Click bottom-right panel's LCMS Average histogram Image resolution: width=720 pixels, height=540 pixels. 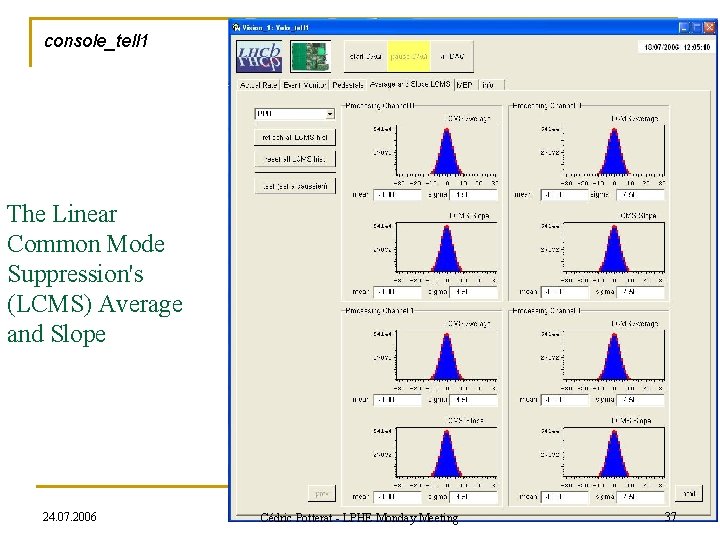(614, 356)
